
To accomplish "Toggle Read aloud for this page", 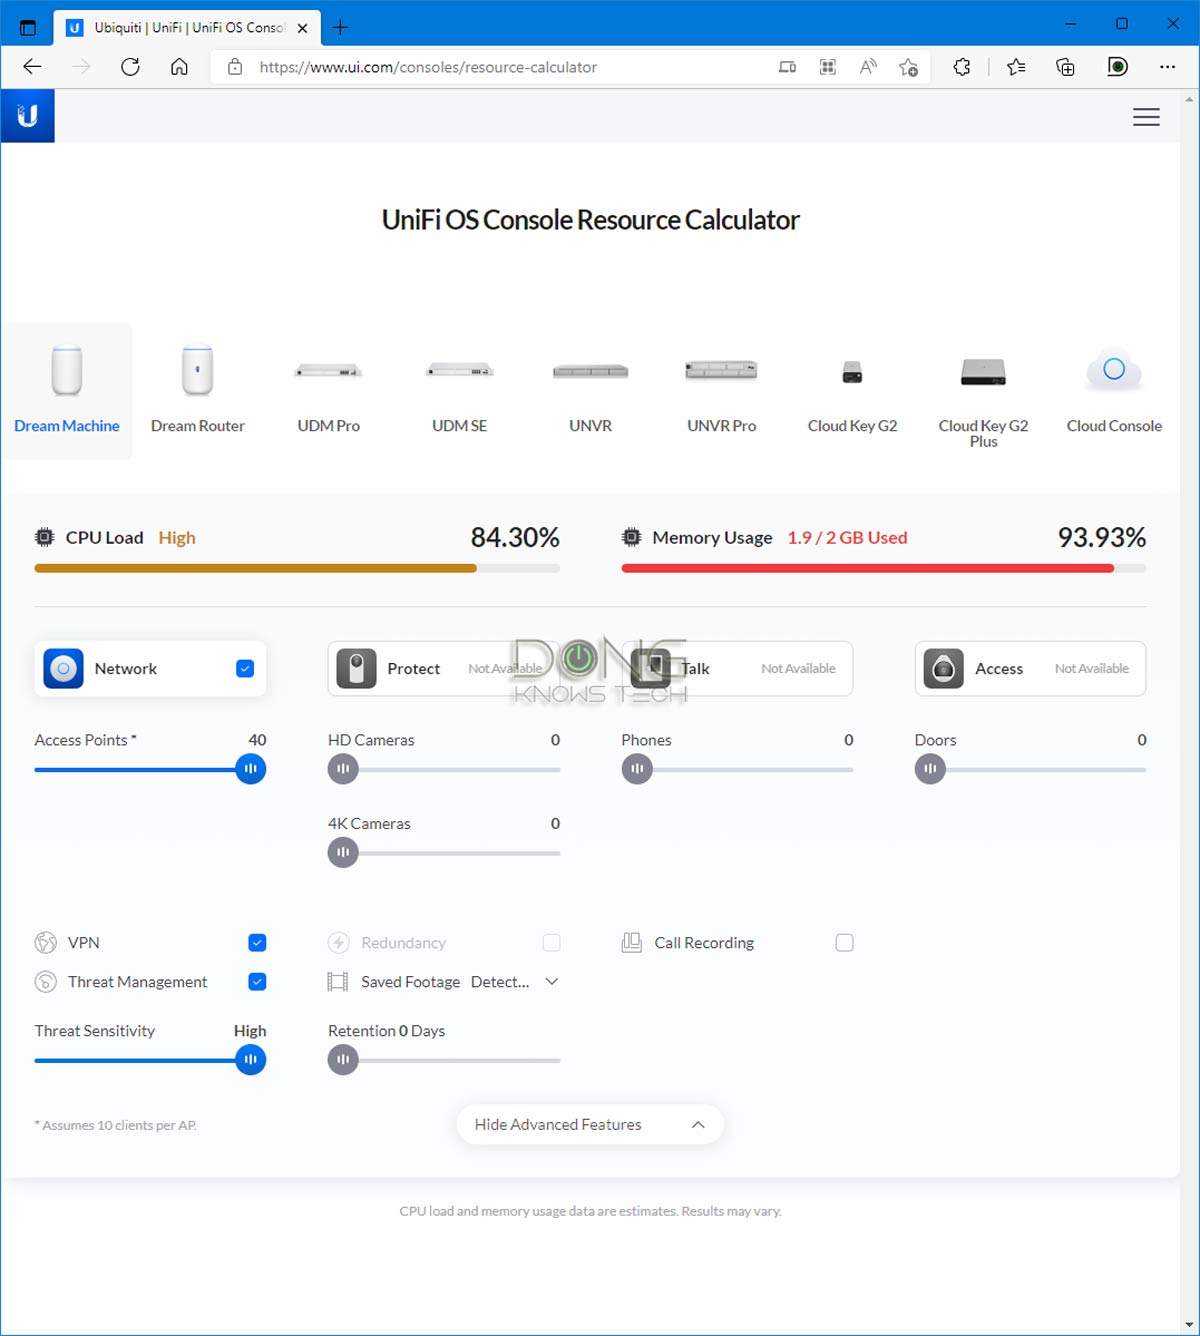I will coord(868,67).
